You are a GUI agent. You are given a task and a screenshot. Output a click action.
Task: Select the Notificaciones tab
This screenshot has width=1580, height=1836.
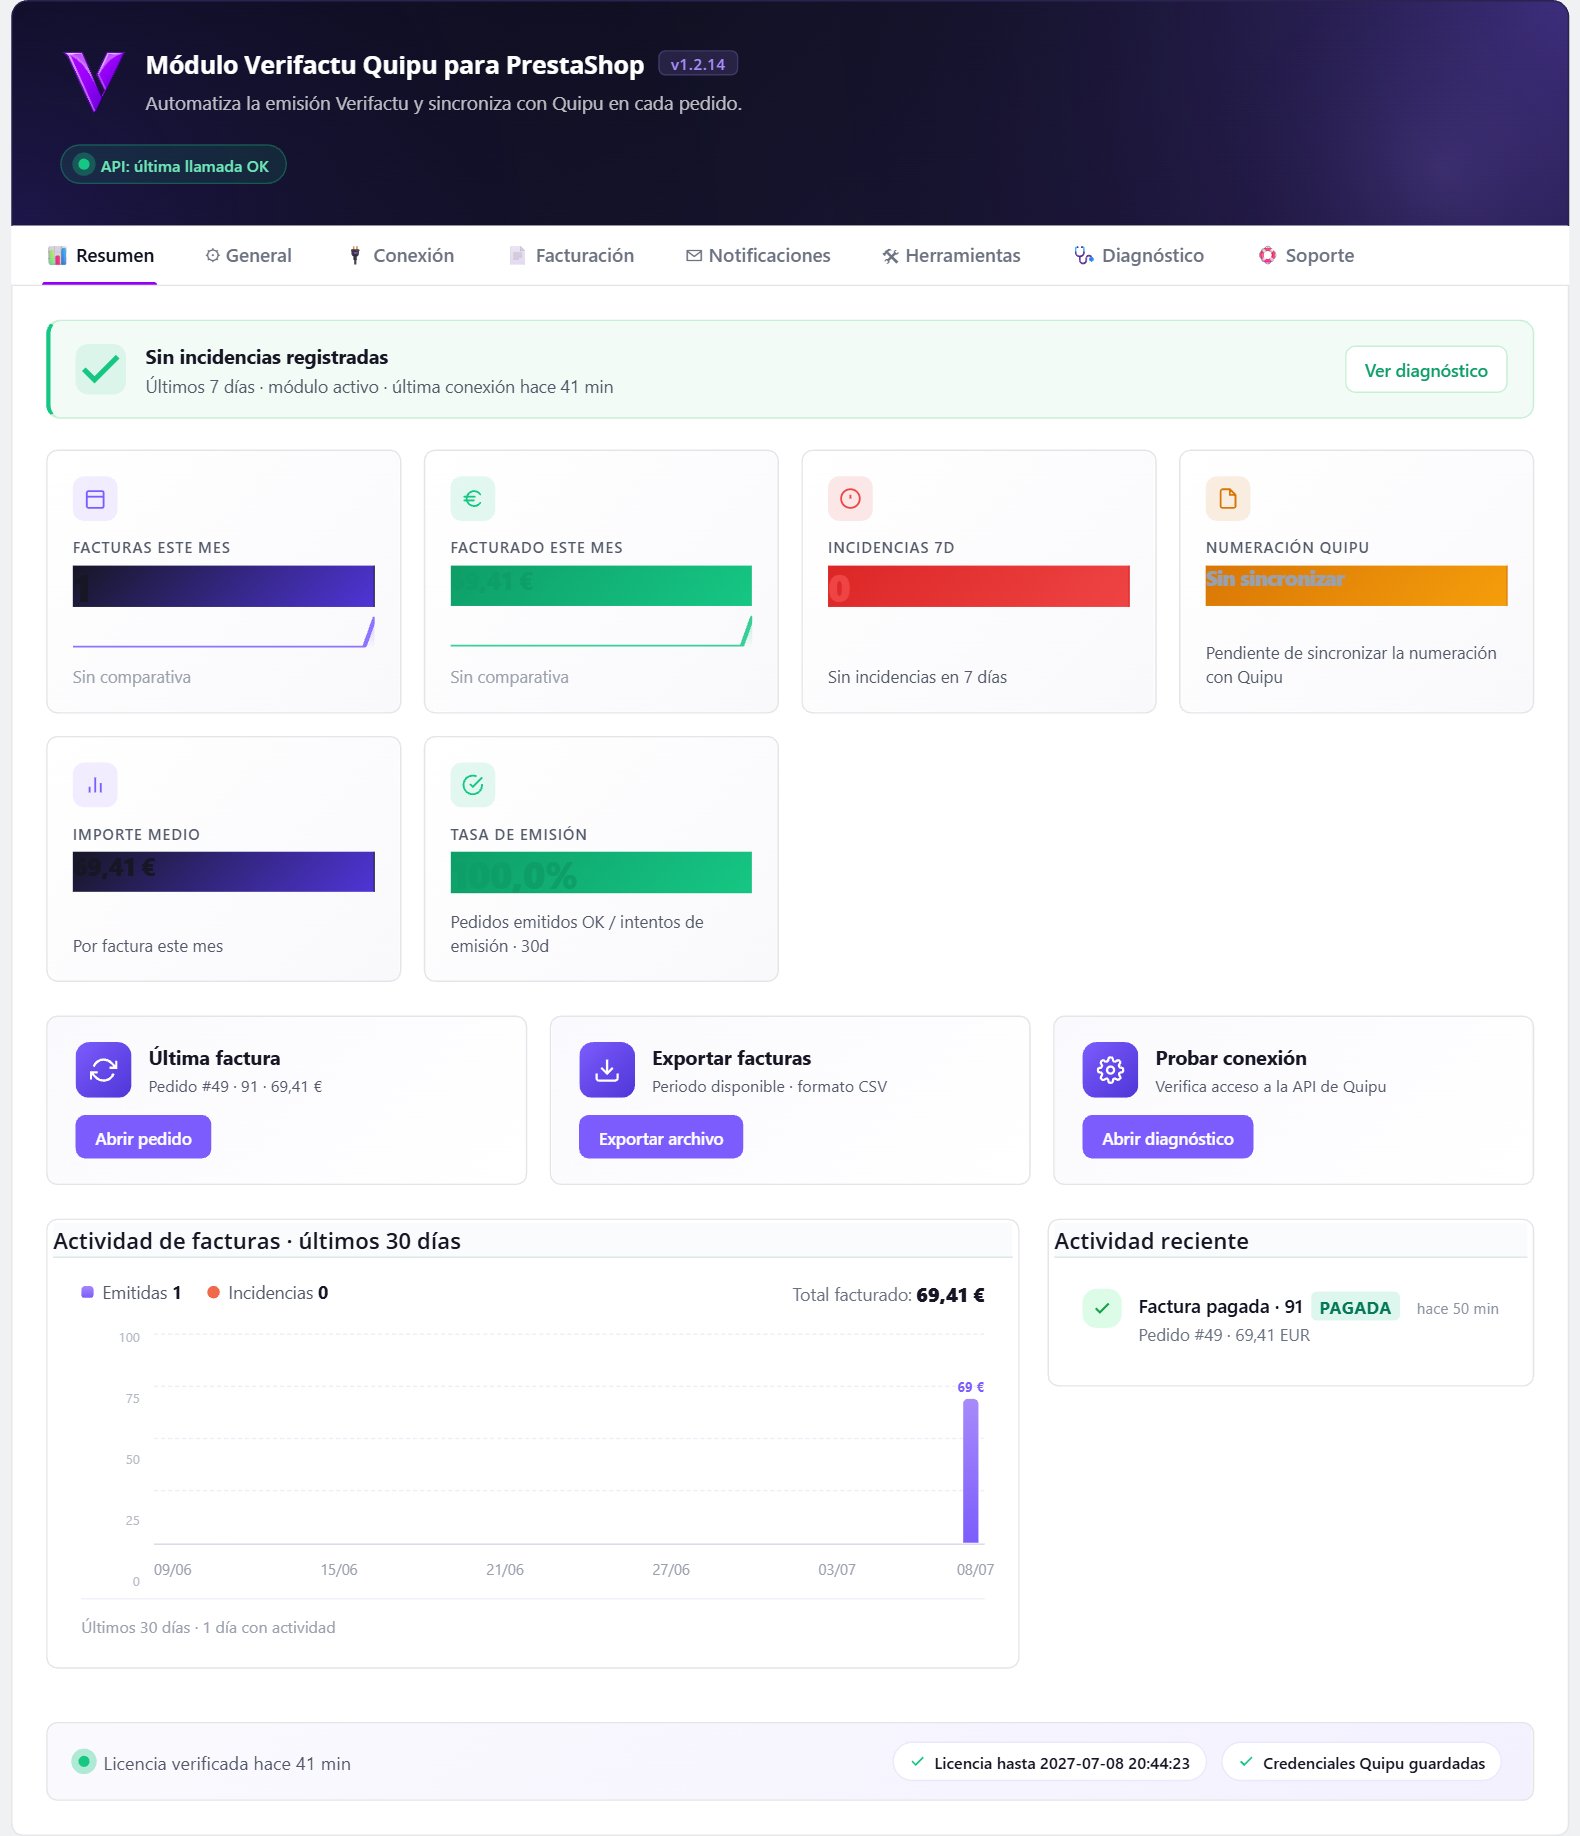758,256
